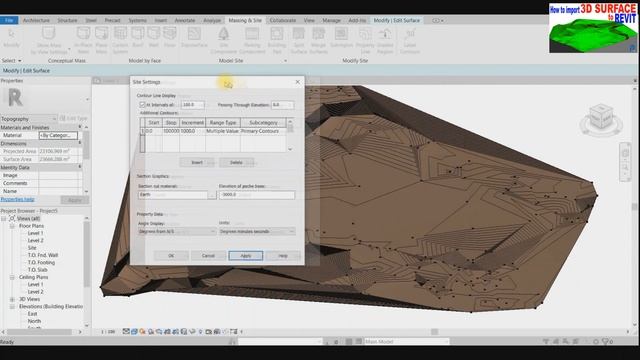This screenshot has width=640, height=360.
Task: Collapse the Ceiling Plans tree node
Action: [x=12, y=278]
